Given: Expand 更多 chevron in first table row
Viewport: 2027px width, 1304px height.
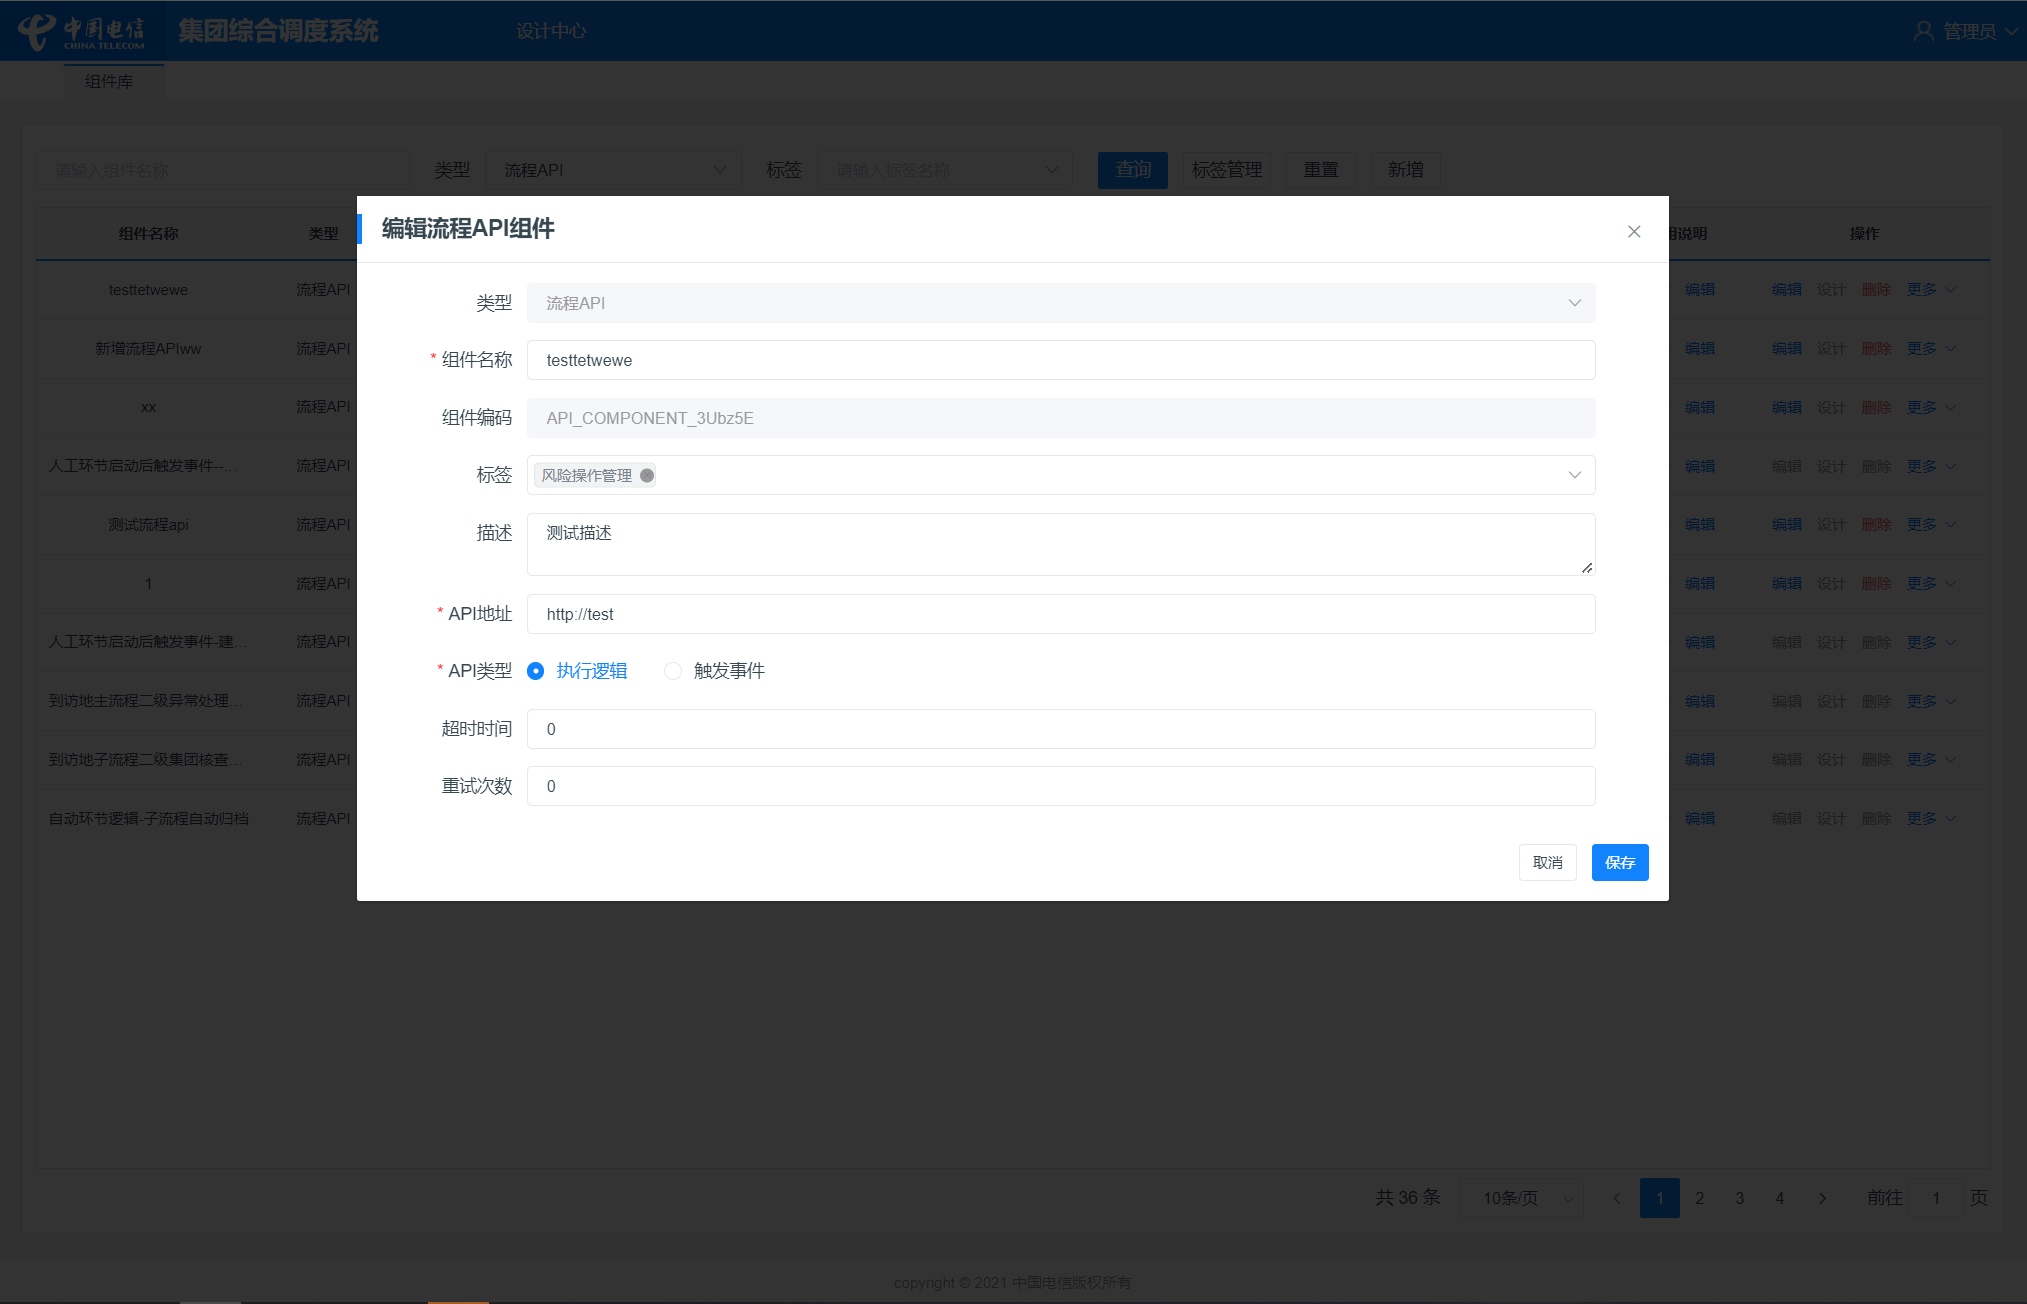Looking at the screenshot, I should [1950, 290].
